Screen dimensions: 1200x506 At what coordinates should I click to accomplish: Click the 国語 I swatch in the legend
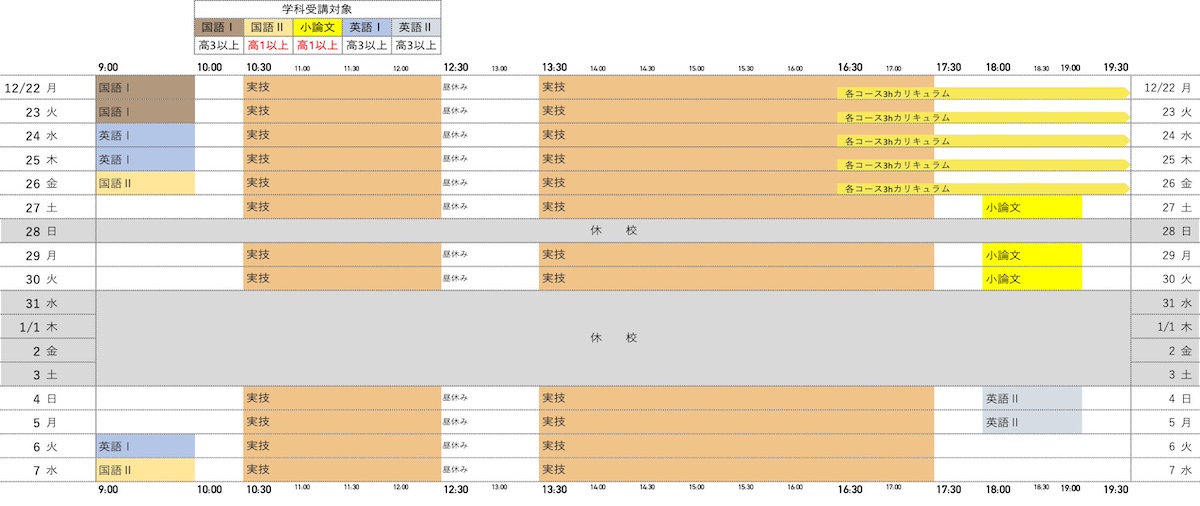[x=219, y=27]
